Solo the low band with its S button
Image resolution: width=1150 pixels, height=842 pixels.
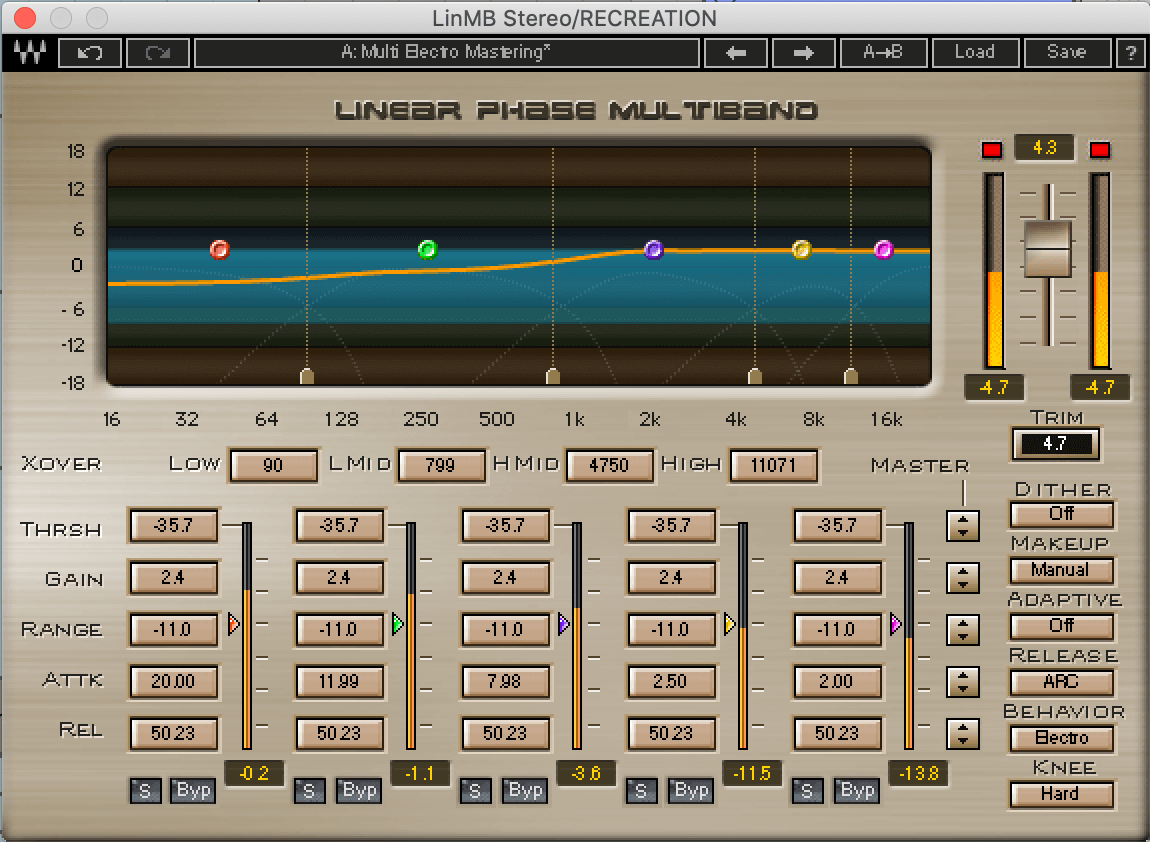[x=145, y=791]
